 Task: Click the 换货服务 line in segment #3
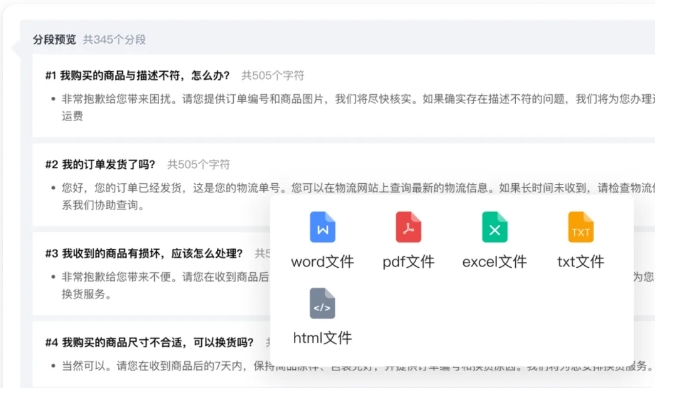click(x=86, y=294)
